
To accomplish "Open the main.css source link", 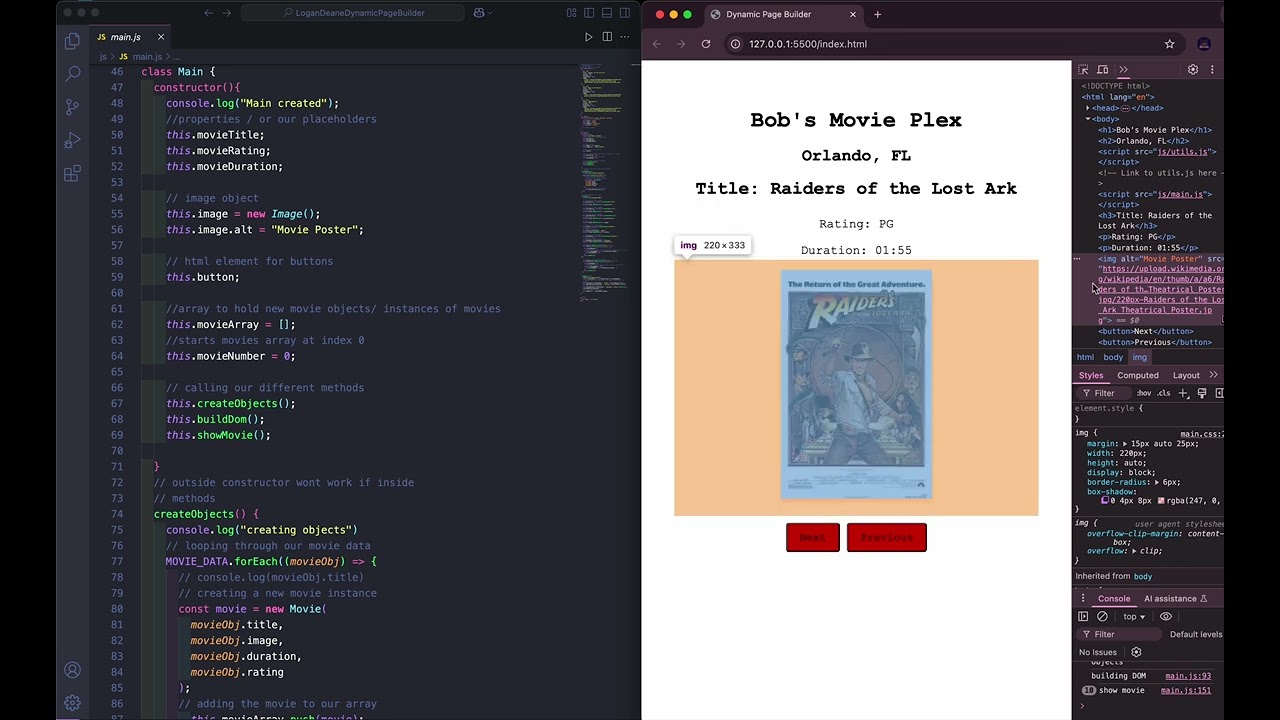I will pyautogui.click(x=1201, y=434).
